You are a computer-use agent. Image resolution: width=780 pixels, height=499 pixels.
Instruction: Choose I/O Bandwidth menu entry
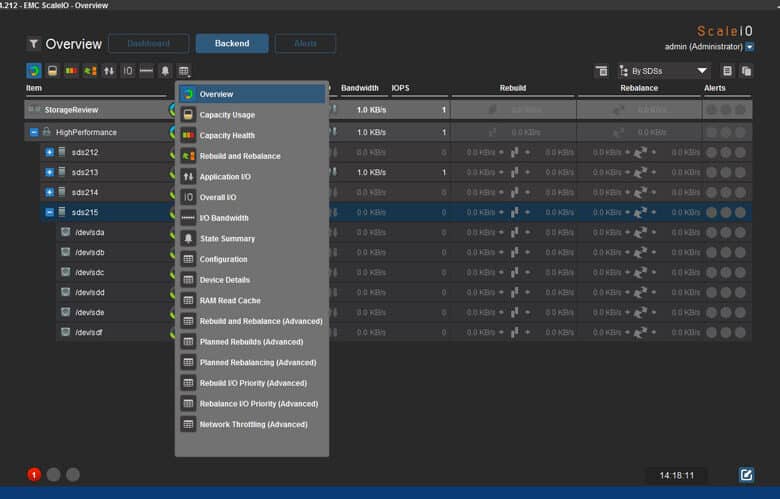point(252,218)
